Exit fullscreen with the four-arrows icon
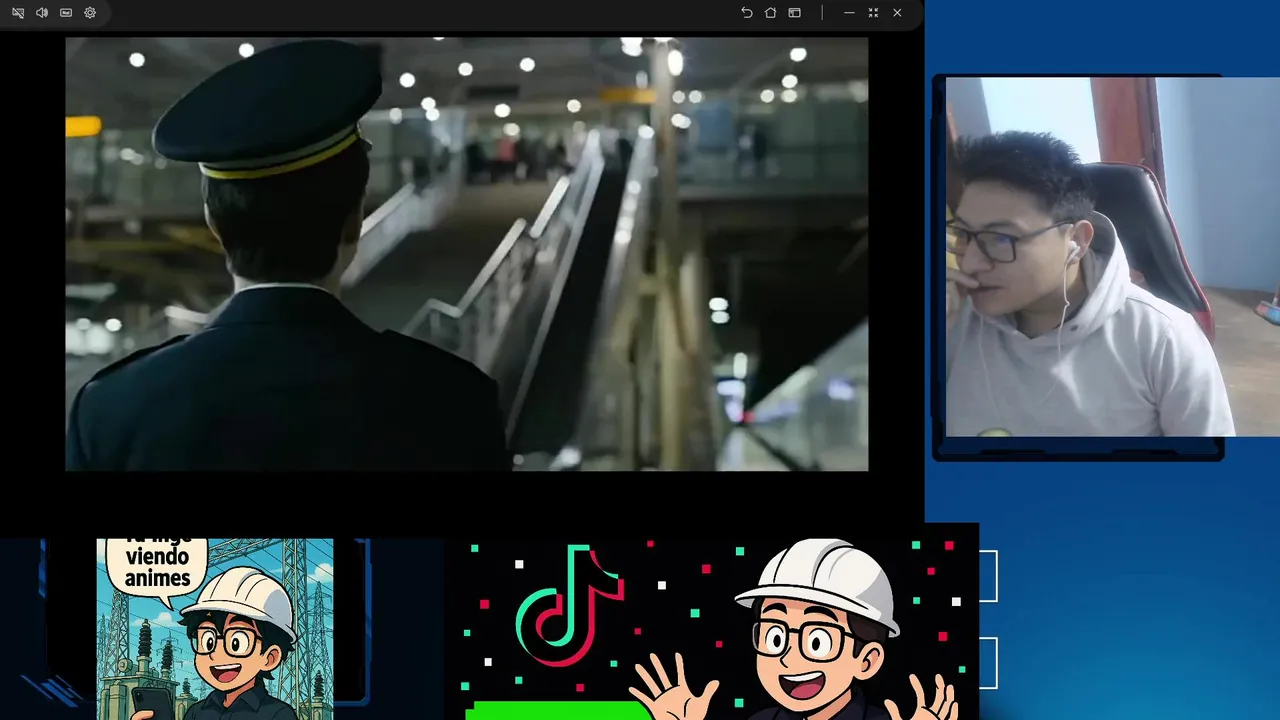 tap(873, 13)
